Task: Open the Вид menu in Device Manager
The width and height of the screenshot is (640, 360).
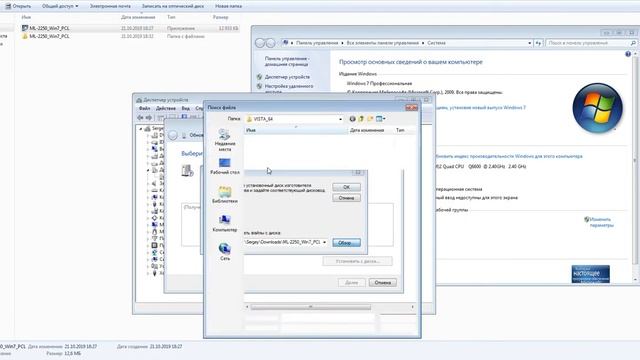Action: pyautogui.click(x=185, y=108)
